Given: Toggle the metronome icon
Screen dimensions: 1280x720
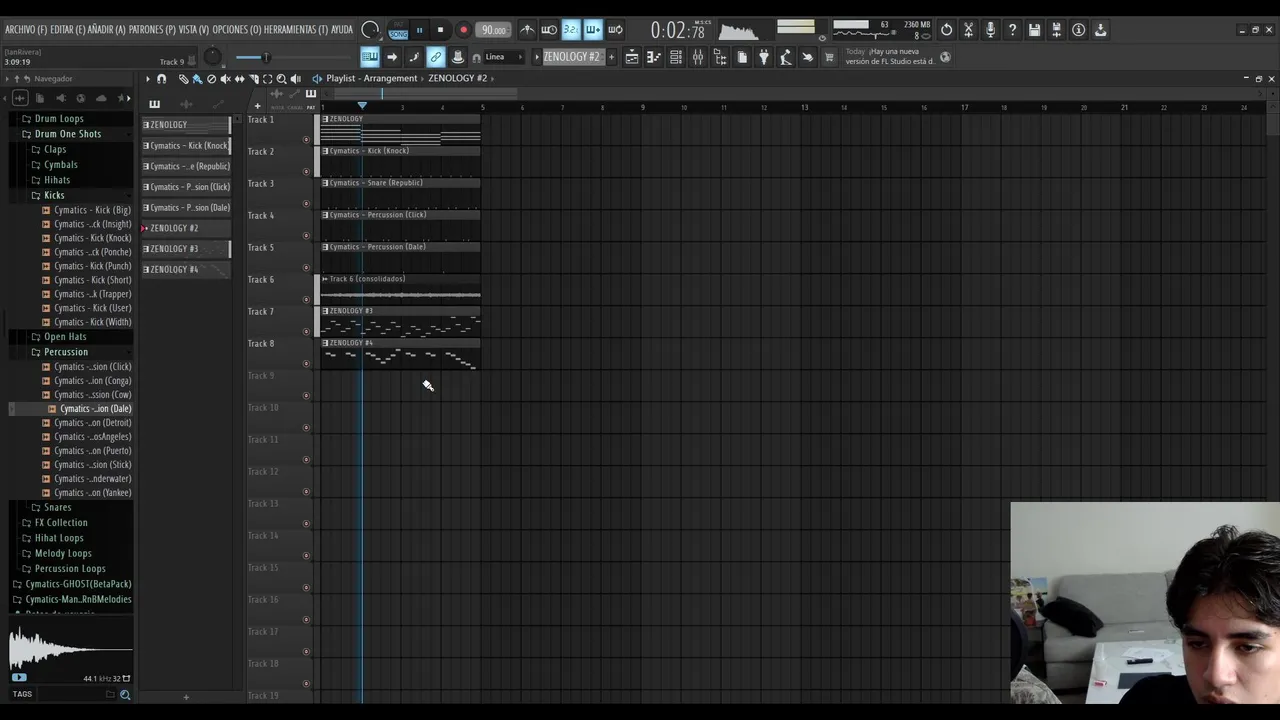Looking at the screenshot, I should tap(527, 30).
